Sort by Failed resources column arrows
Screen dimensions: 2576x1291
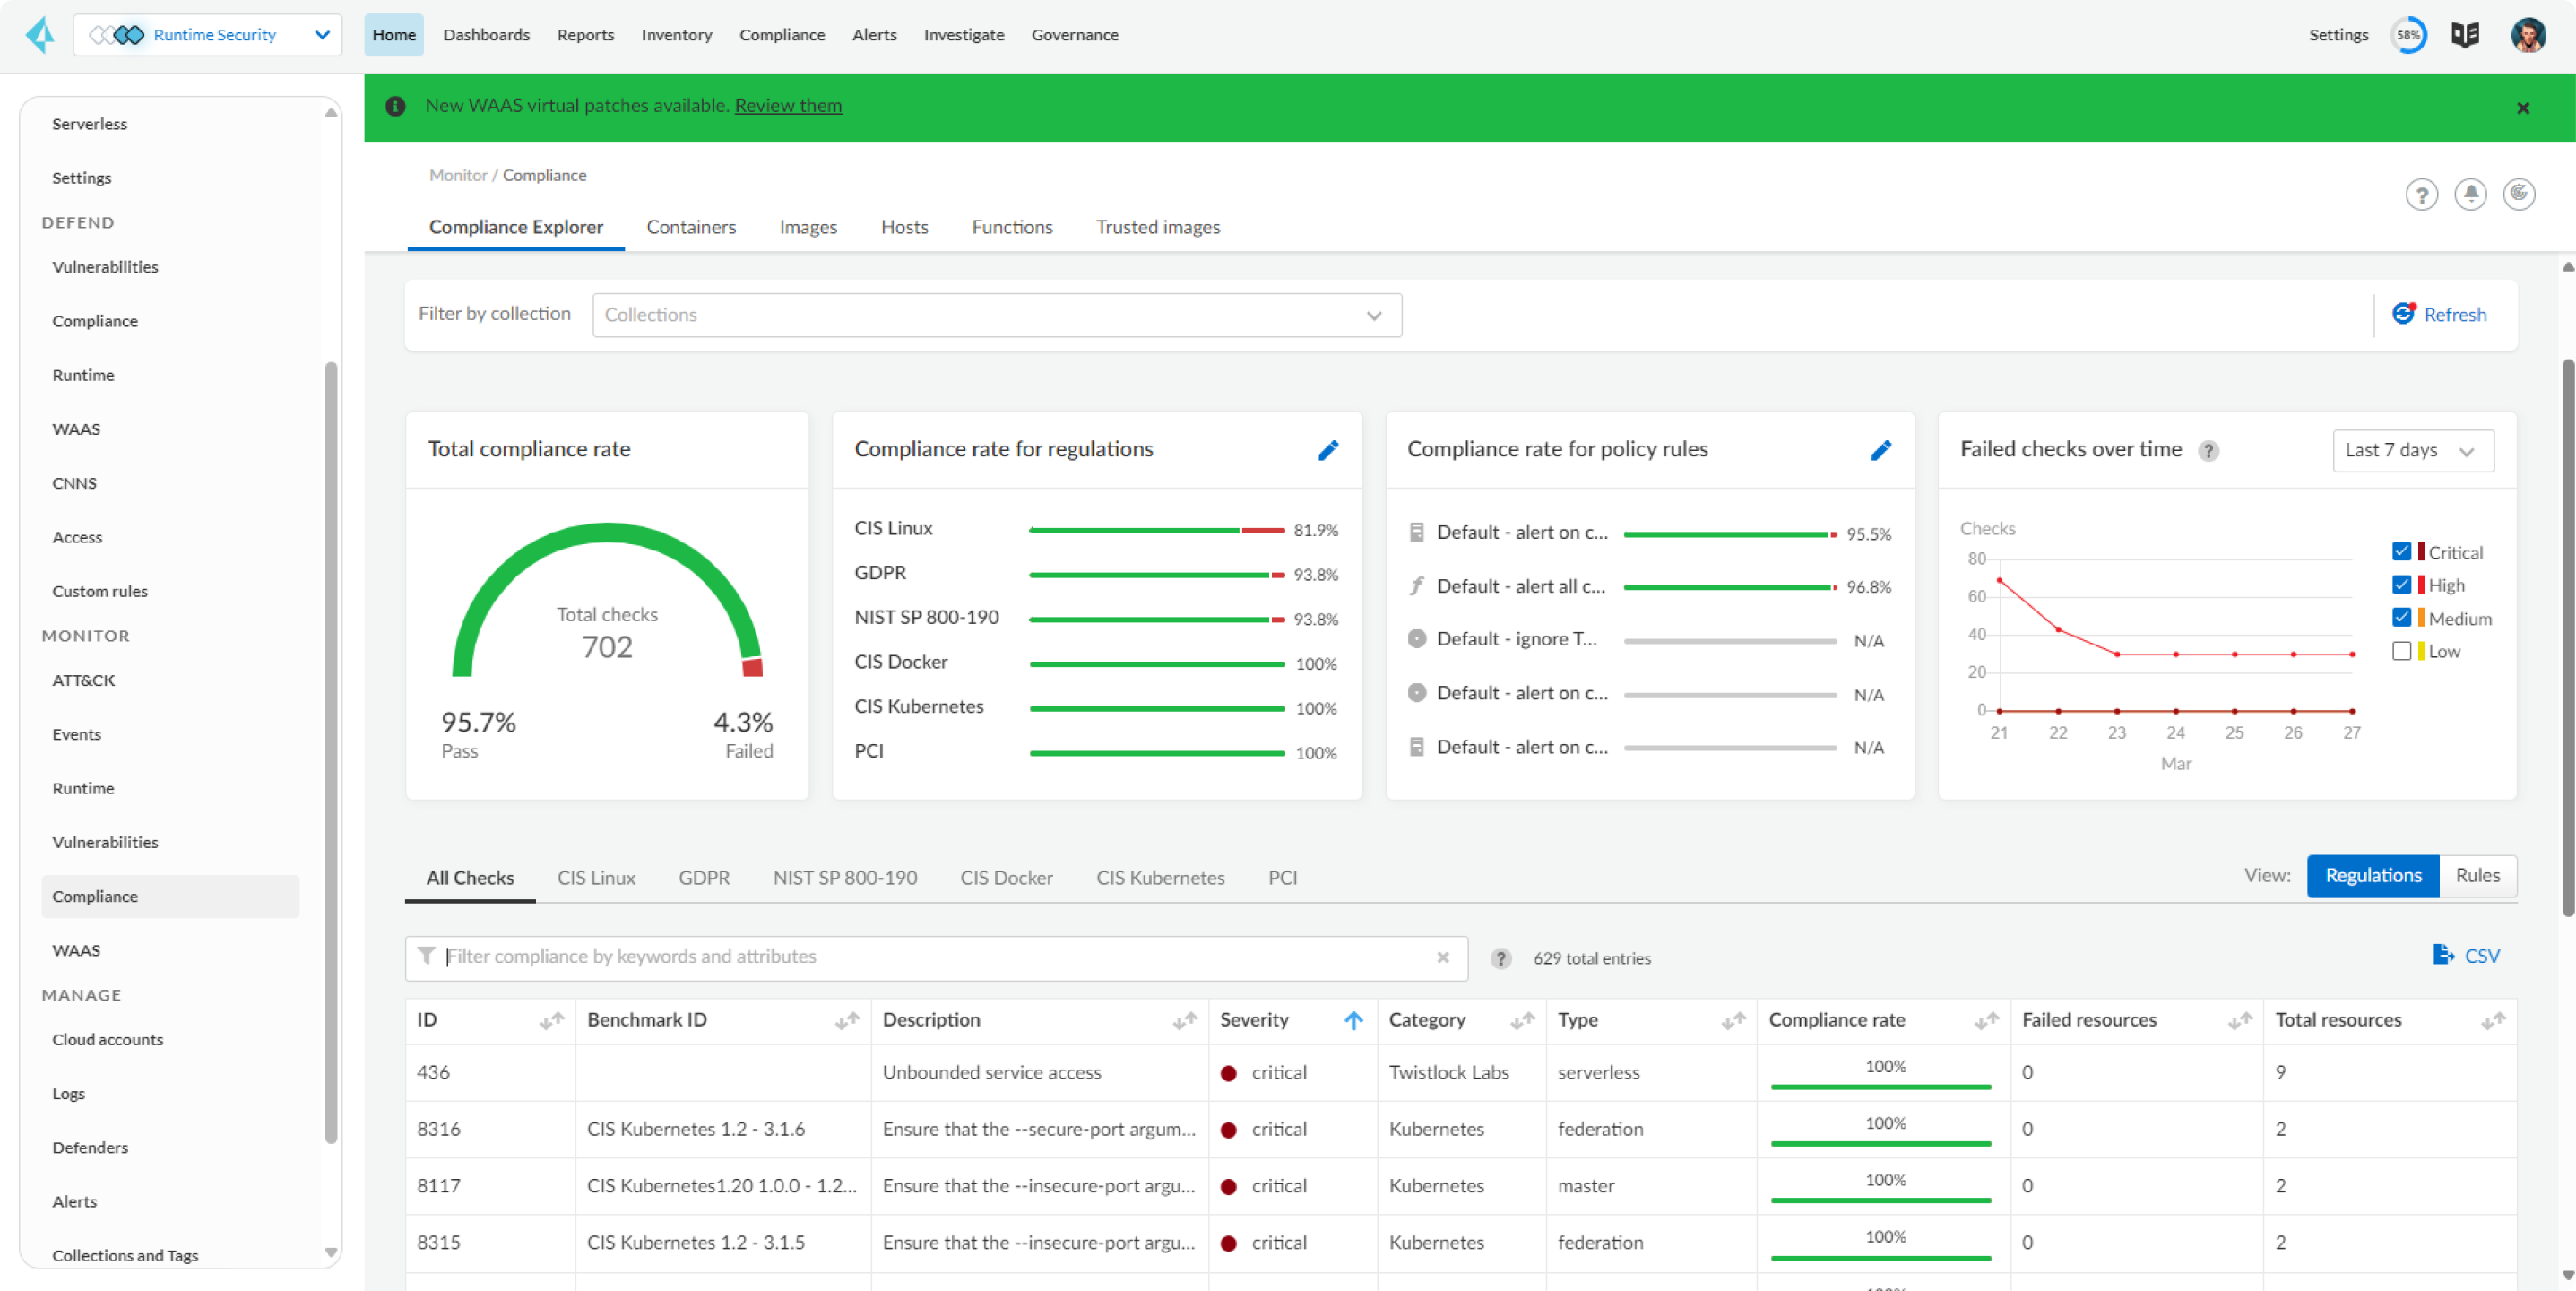(2239, 1020)
